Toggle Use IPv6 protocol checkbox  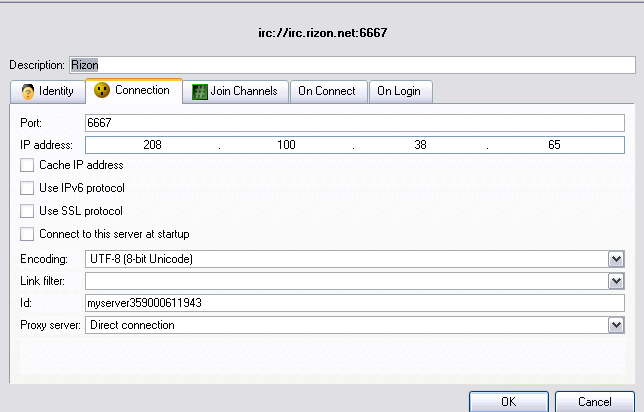pyautogui.click(x=27, y=188)
